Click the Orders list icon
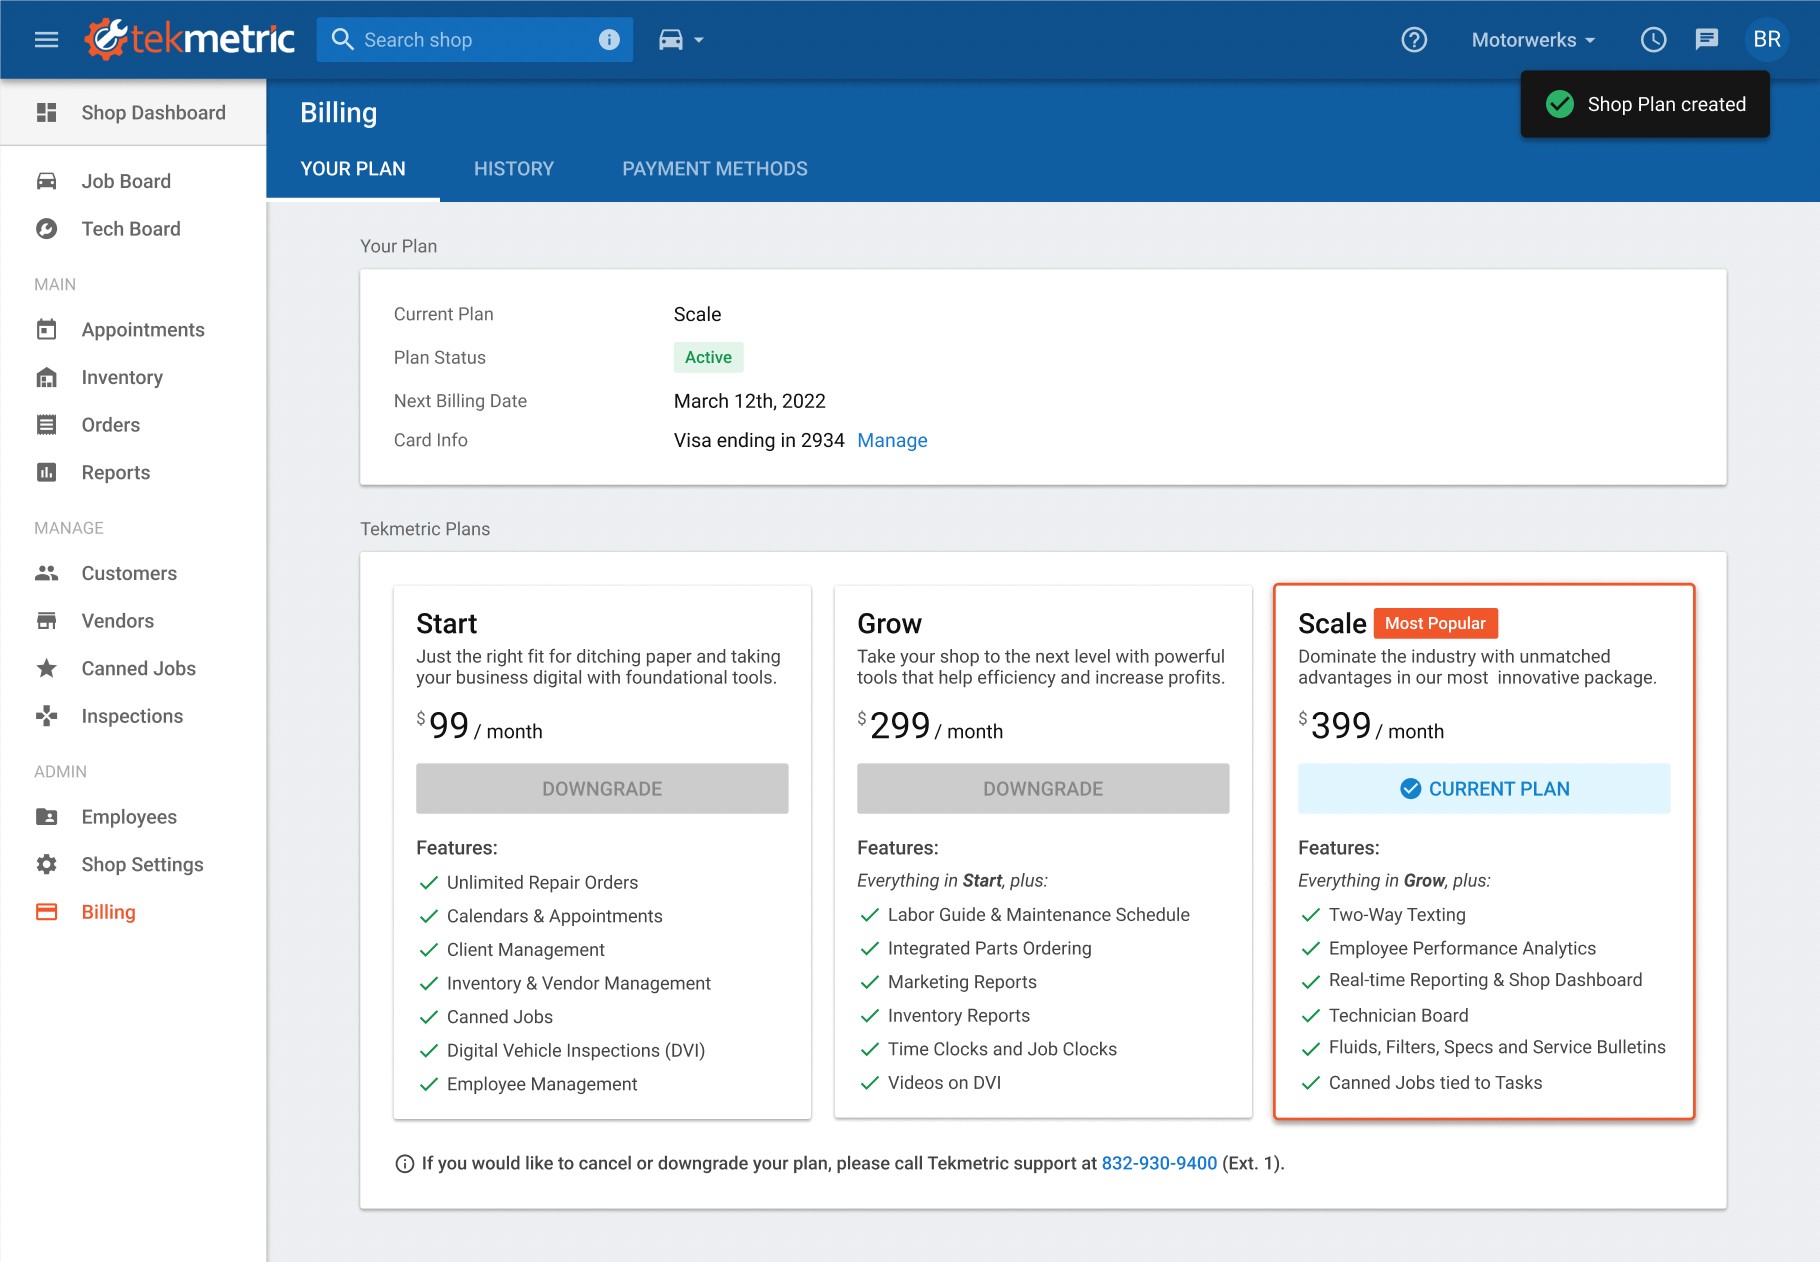The width and height of the screenshot is (1820, 1262). pyautogui.click(x=46, y=425)
